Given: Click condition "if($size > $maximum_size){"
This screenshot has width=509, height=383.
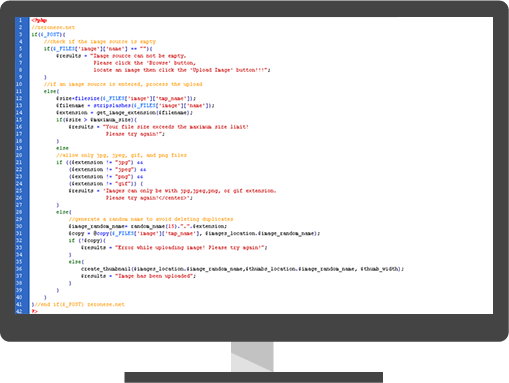Looking at the screenshot, I should point(96,120).
